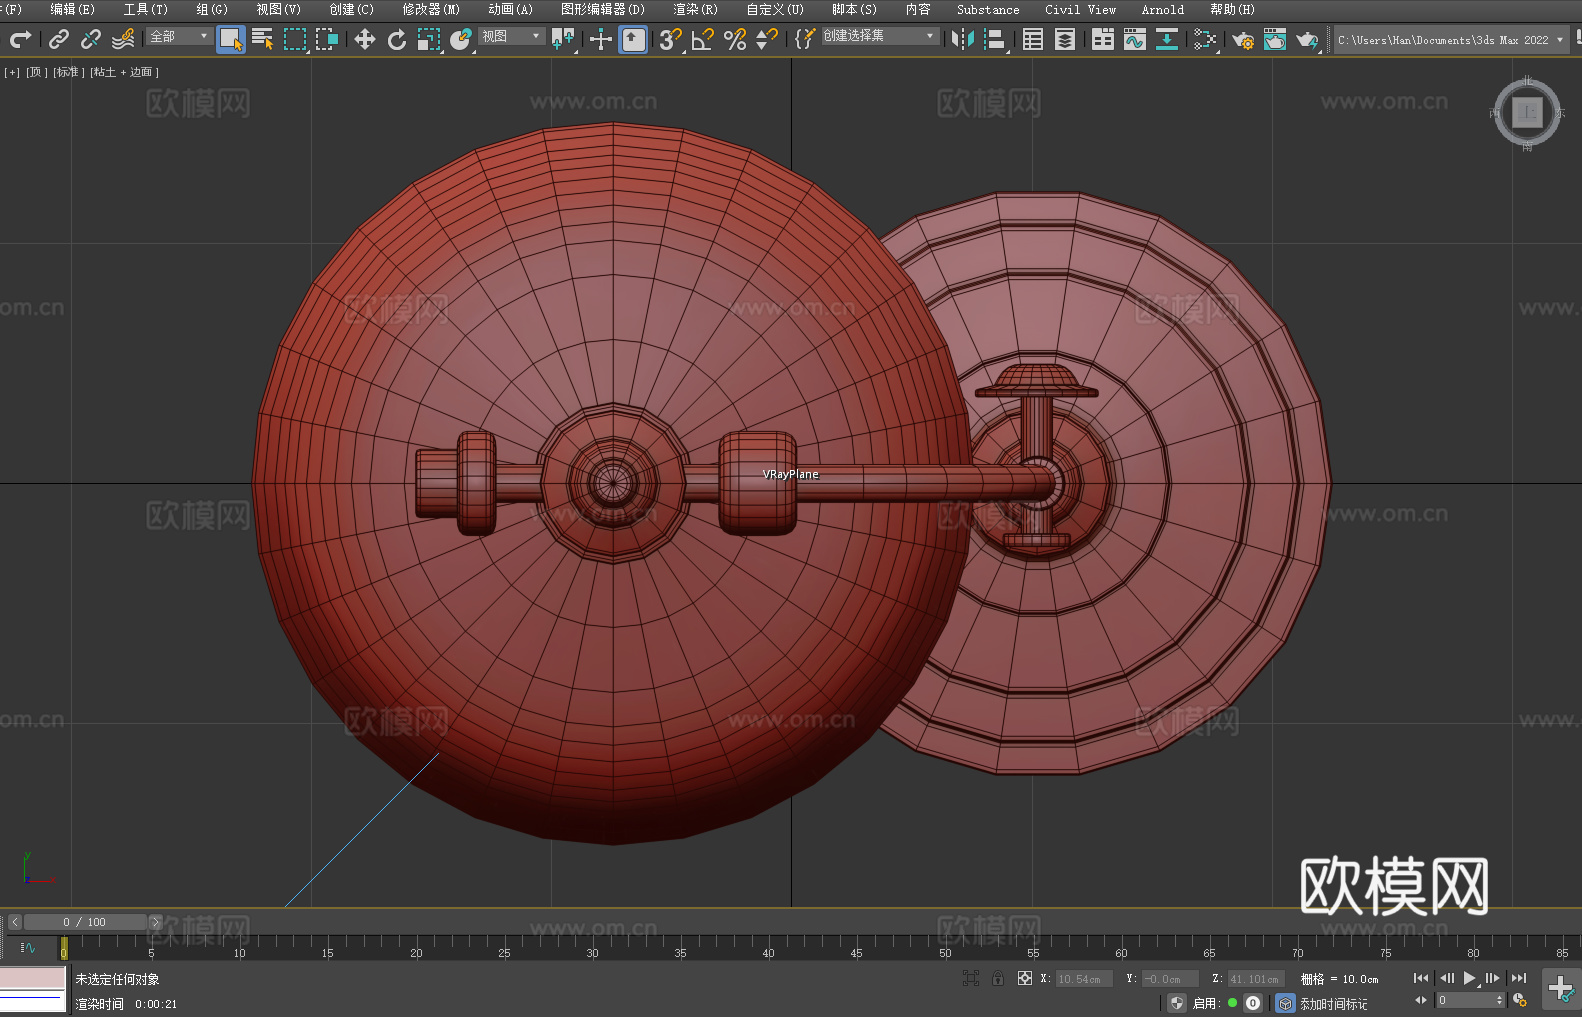Click the [粘土 + 边面] viewport shading label
This screenshot has height=1017, width=1582.
pyautogui.click(x=124, y=72)
